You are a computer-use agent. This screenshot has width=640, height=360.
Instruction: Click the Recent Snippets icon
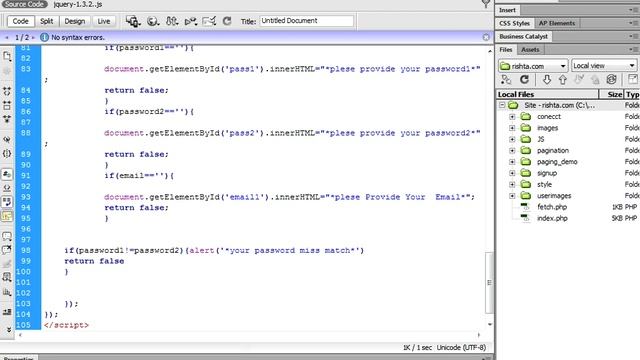(7, 277)
